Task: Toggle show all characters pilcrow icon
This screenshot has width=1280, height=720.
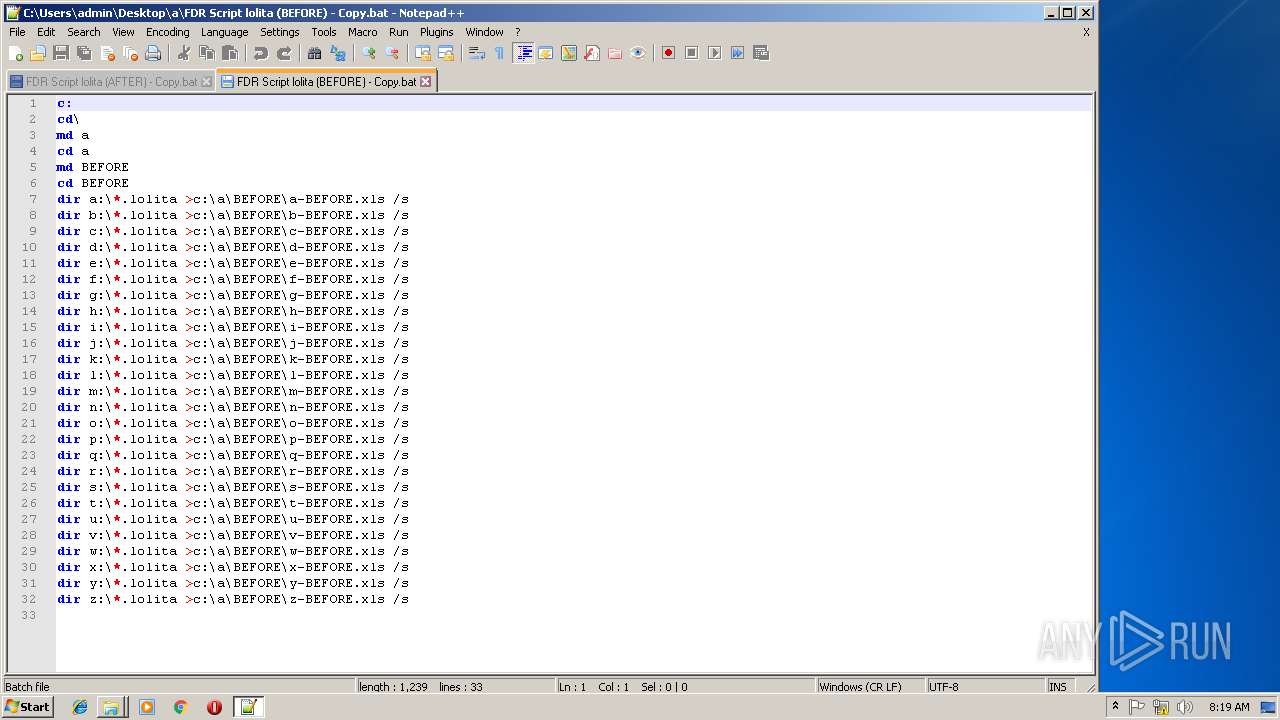Action: click(x=500, y=53)
